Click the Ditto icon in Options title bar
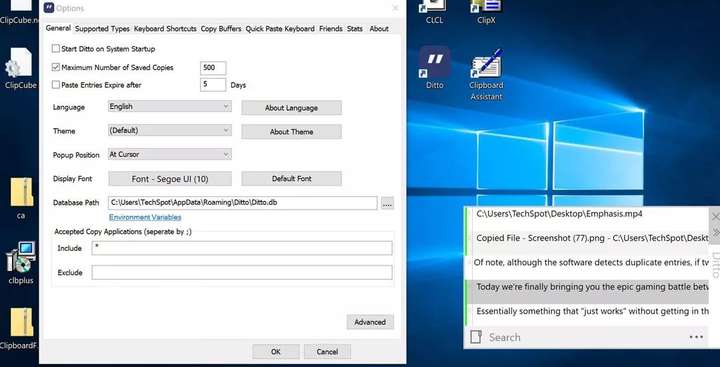720x367 pixels. pos(49,8)
